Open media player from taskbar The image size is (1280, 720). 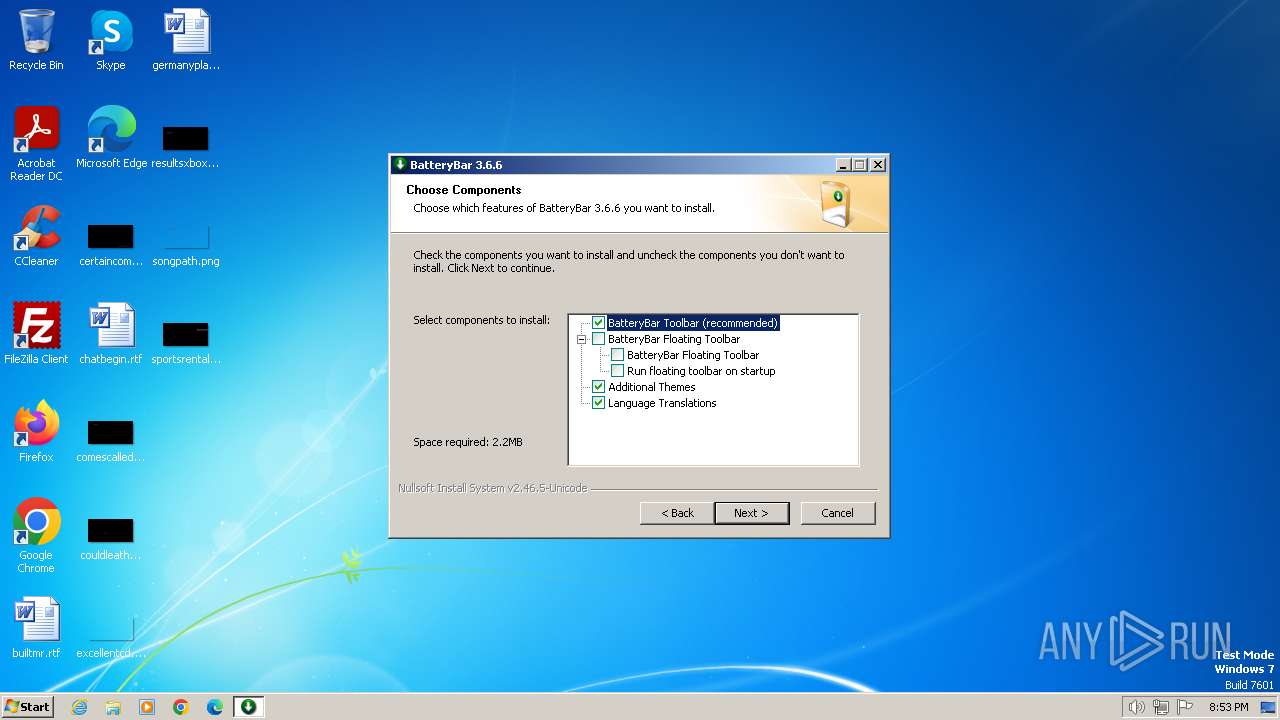(147, 707)
